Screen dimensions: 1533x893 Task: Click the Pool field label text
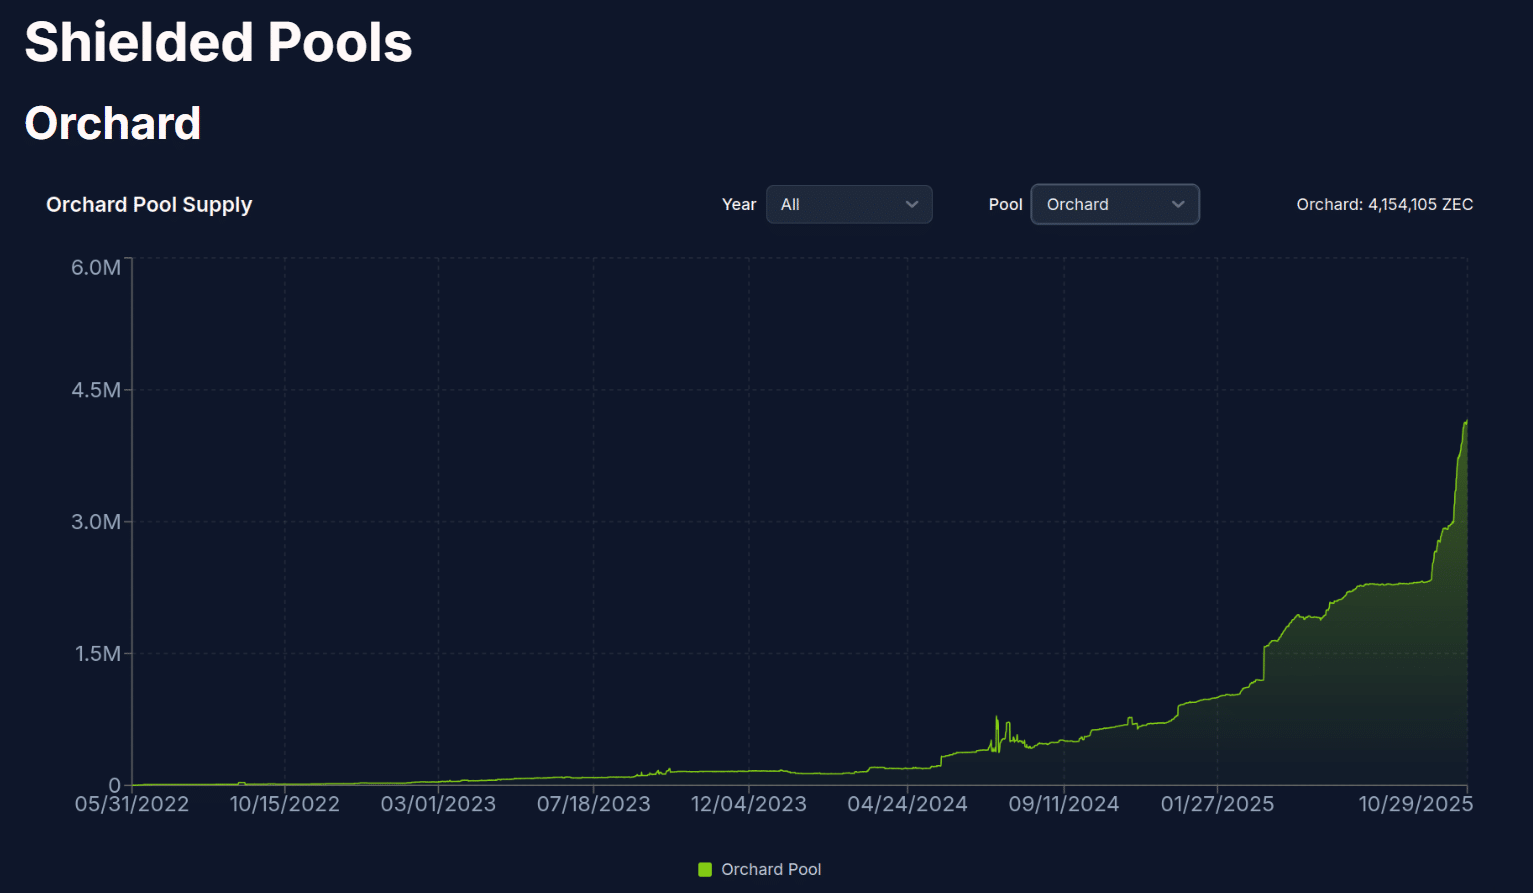1005,204
